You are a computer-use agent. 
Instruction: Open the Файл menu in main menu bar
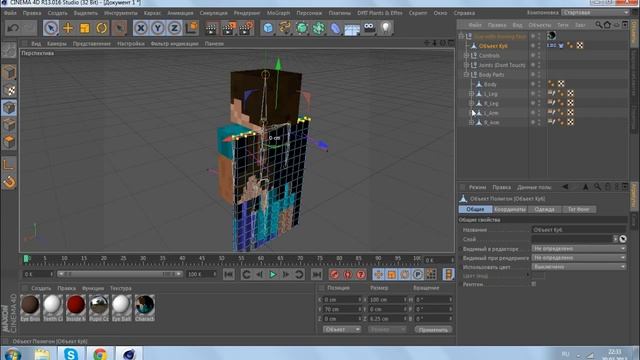(x=10, y=13)
